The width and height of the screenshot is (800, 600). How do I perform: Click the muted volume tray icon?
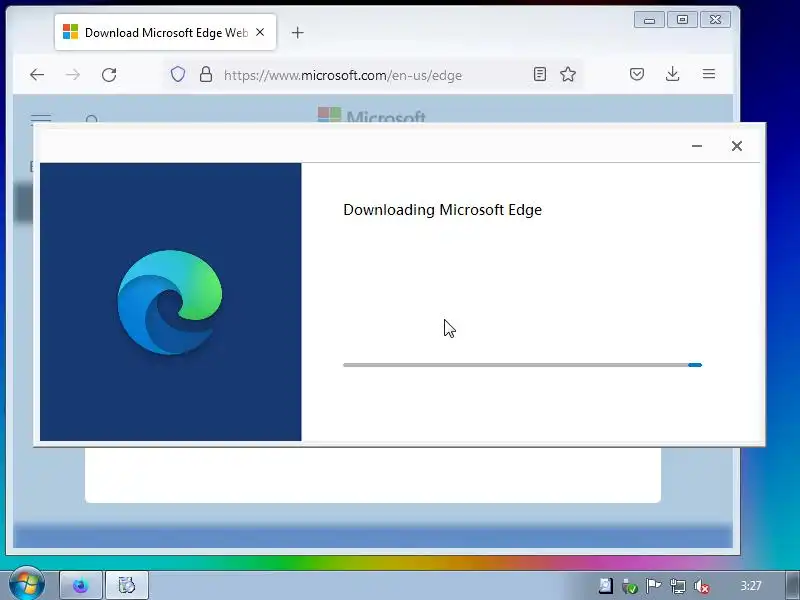pyautogui.click(x=702, y=586)
